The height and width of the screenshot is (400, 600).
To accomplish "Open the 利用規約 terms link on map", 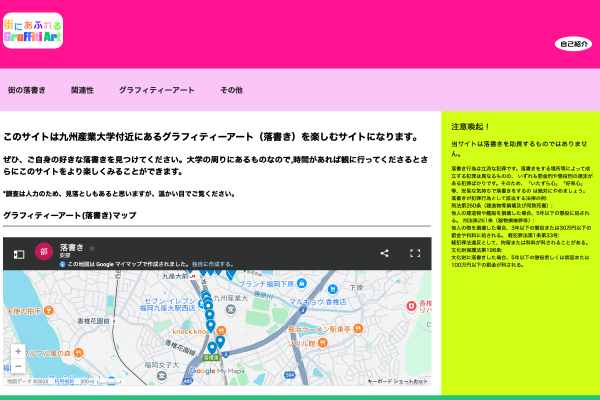I will point(64,381).
